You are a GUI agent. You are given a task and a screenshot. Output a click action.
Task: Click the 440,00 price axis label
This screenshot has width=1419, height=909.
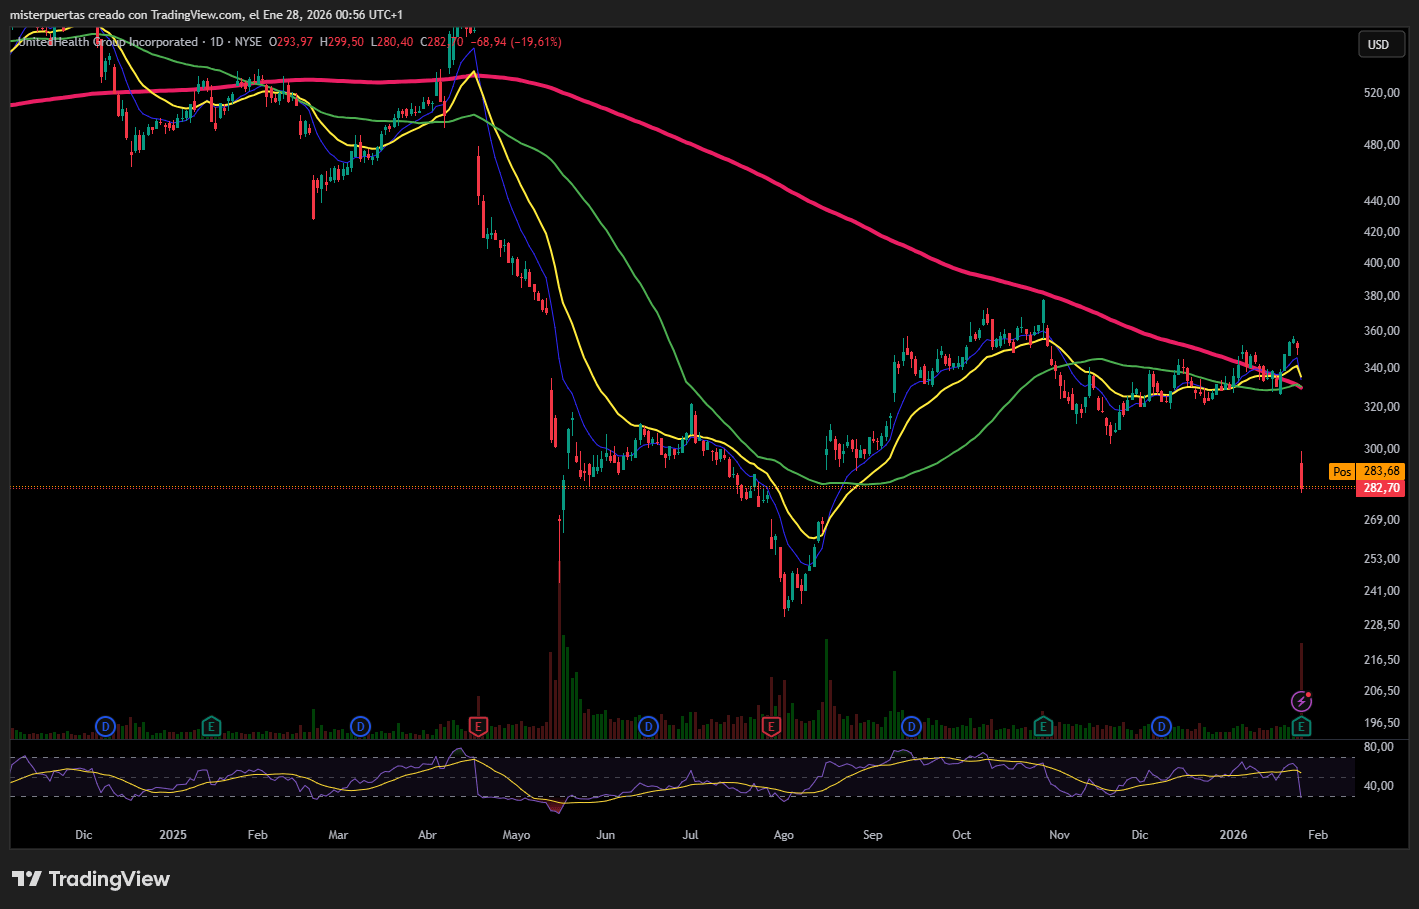pos(1381,201)
